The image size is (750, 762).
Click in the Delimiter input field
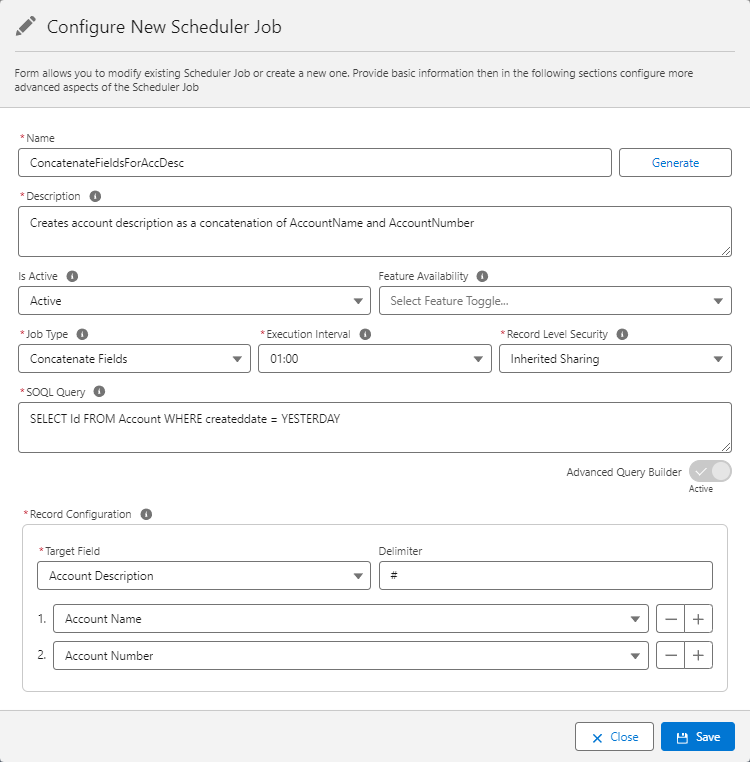546,576
